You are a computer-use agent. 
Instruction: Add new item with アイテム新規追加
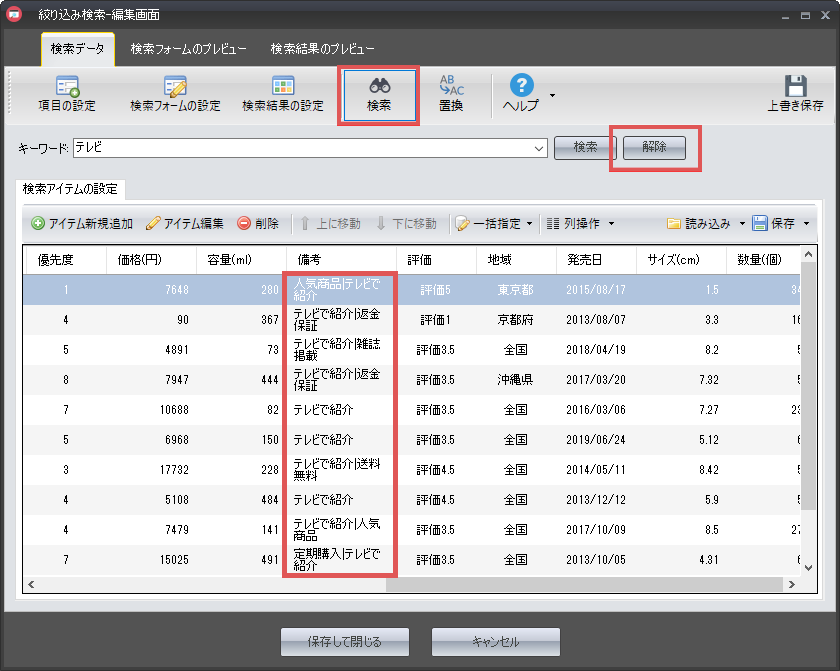(82, 223)
